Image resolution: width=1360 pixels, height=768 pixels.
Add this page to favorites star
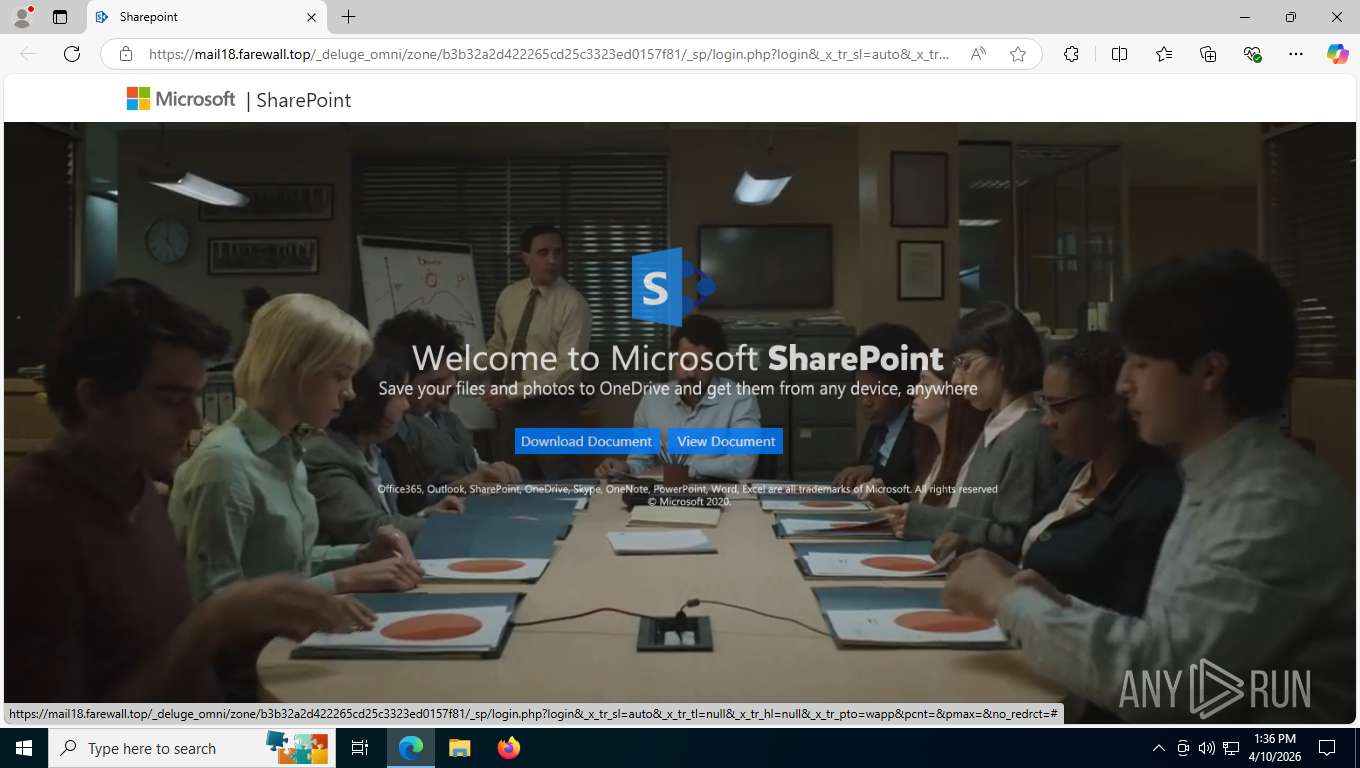tap(1018, 54)
